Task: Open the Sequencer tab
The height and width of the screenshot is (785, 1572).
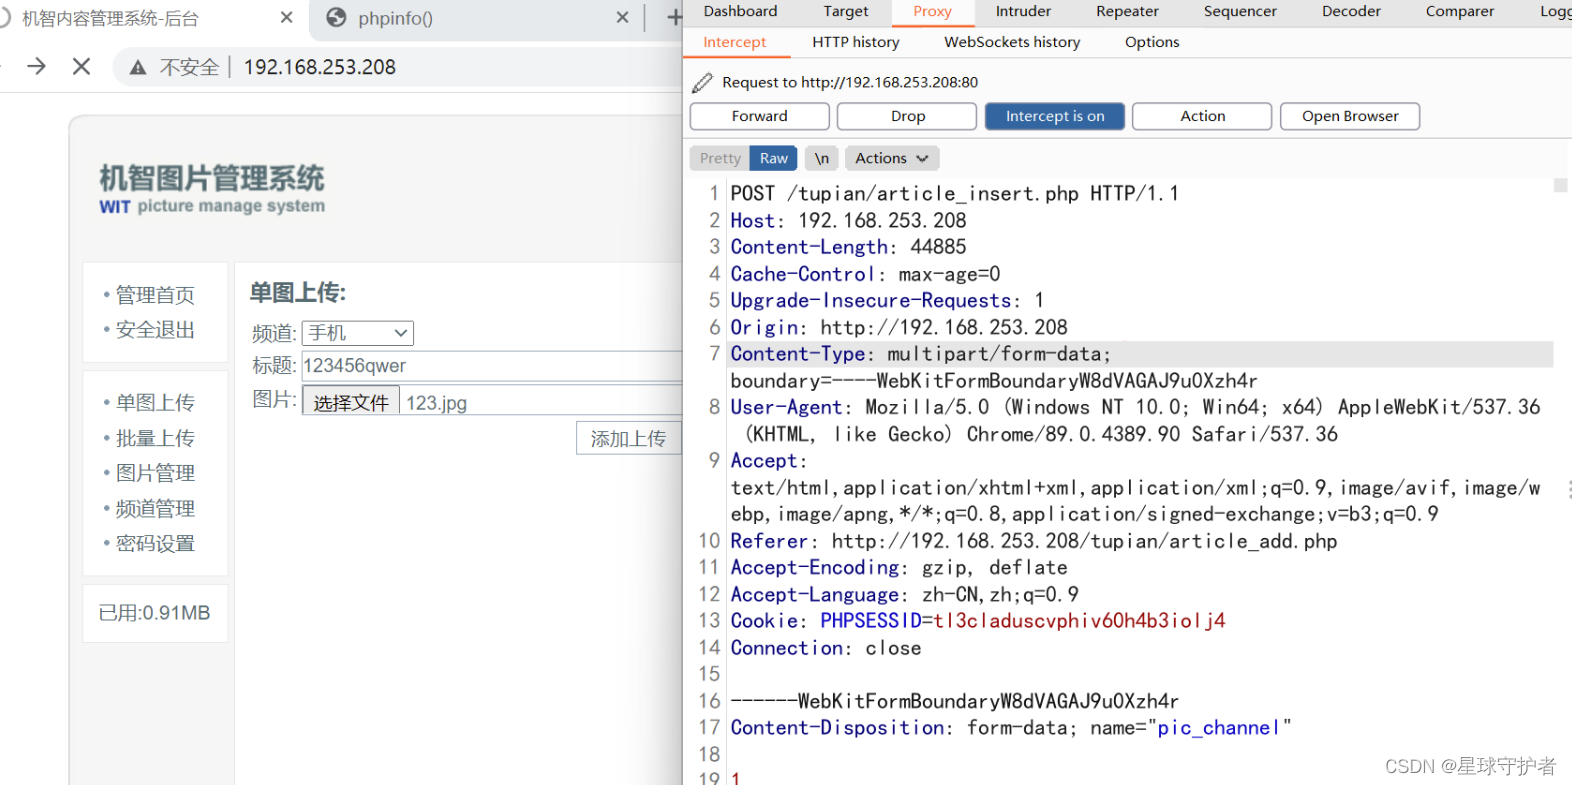Action: click(1240, 11)
